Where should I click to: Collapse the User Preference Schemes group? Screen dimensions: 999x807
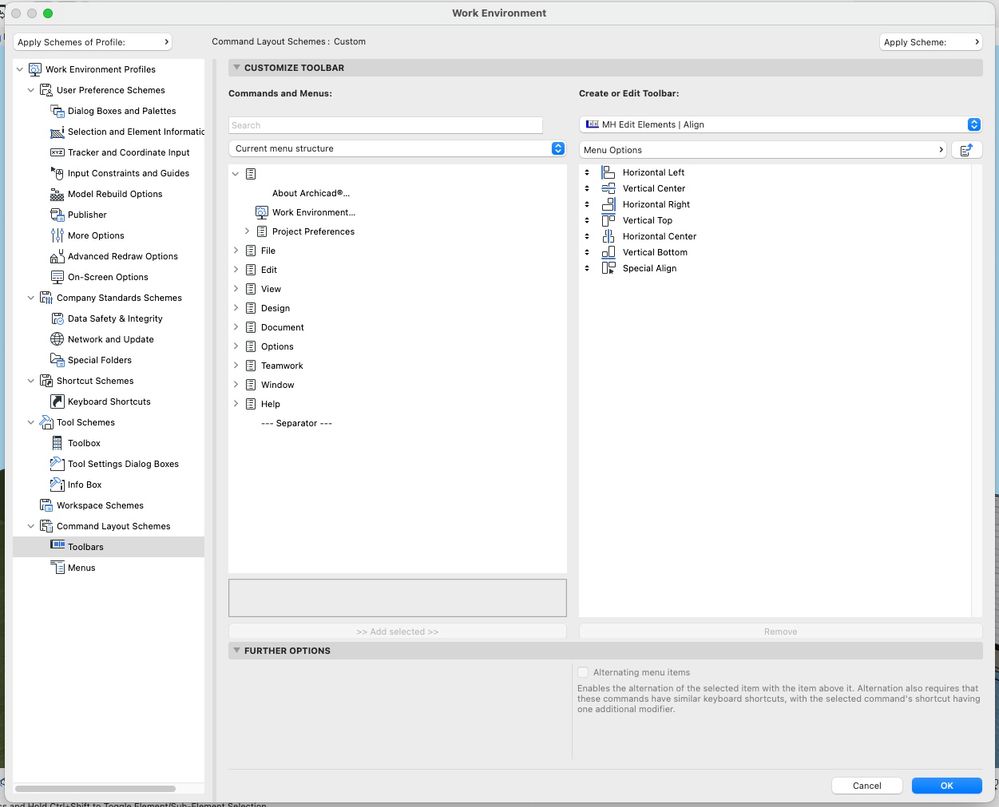pyautogui.click(x=31, y=90)
